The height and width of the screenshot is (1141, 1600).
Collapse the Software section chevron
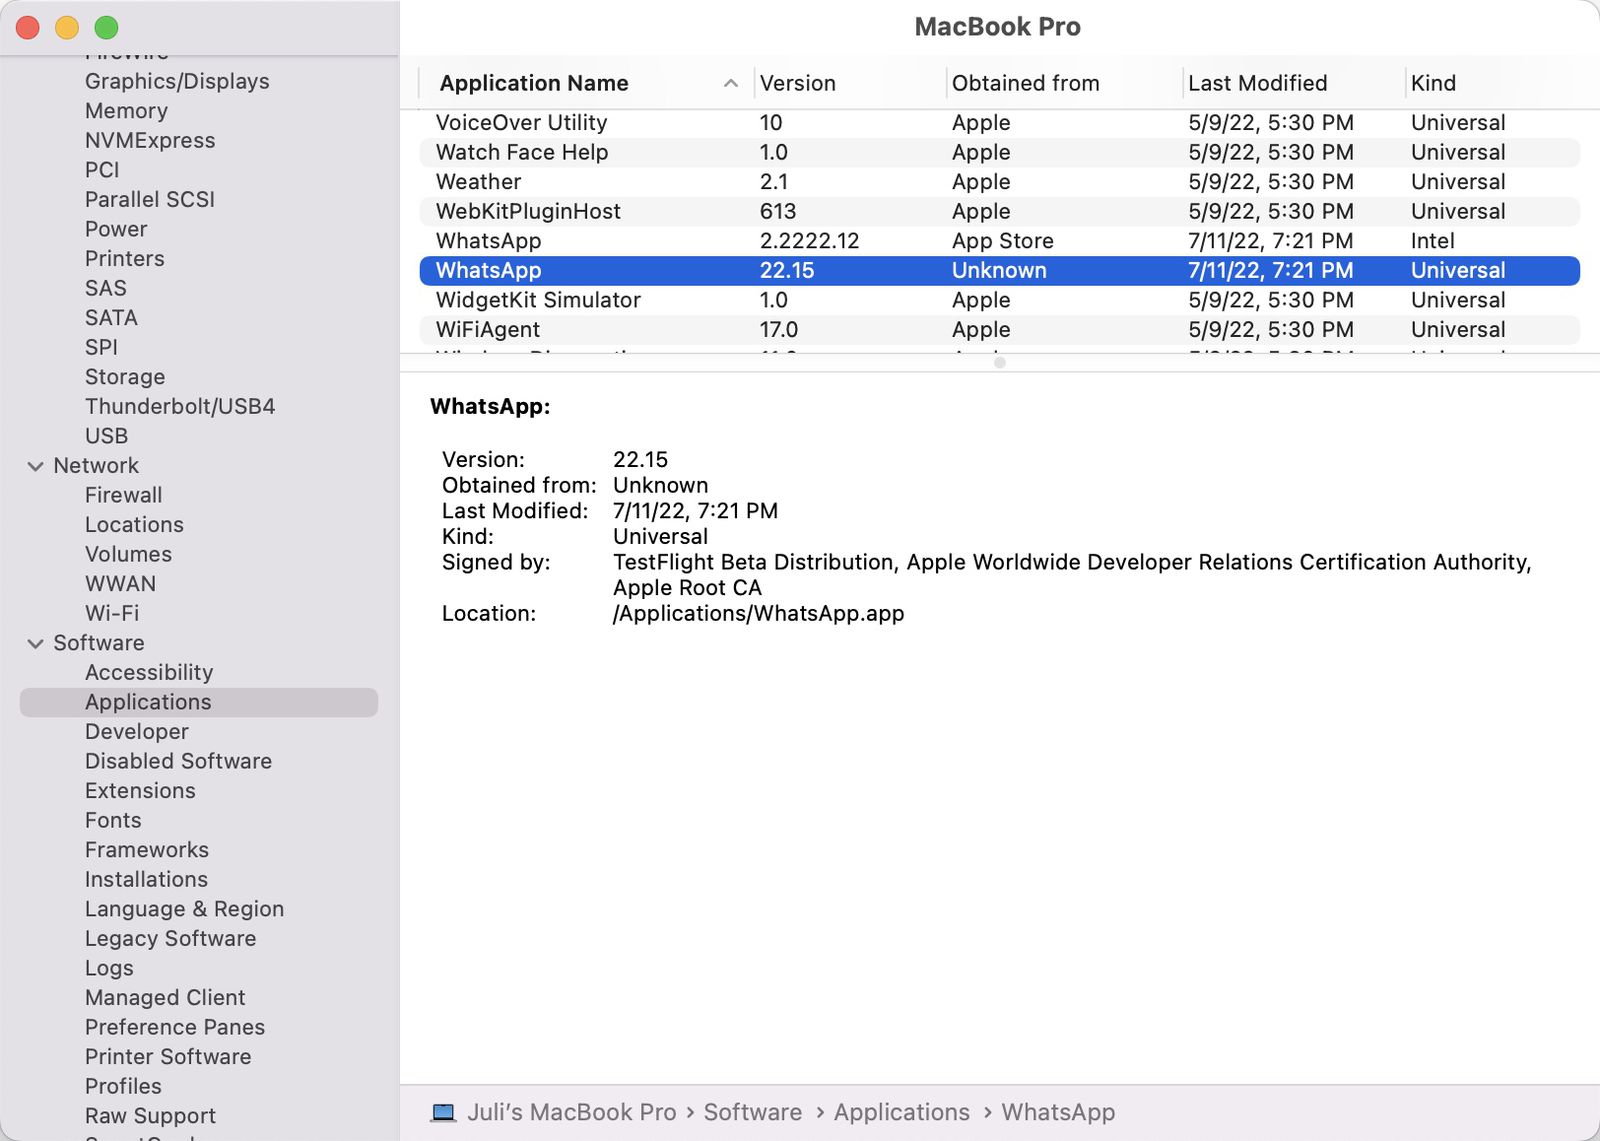pyautogui.click(x=36, y=643)
